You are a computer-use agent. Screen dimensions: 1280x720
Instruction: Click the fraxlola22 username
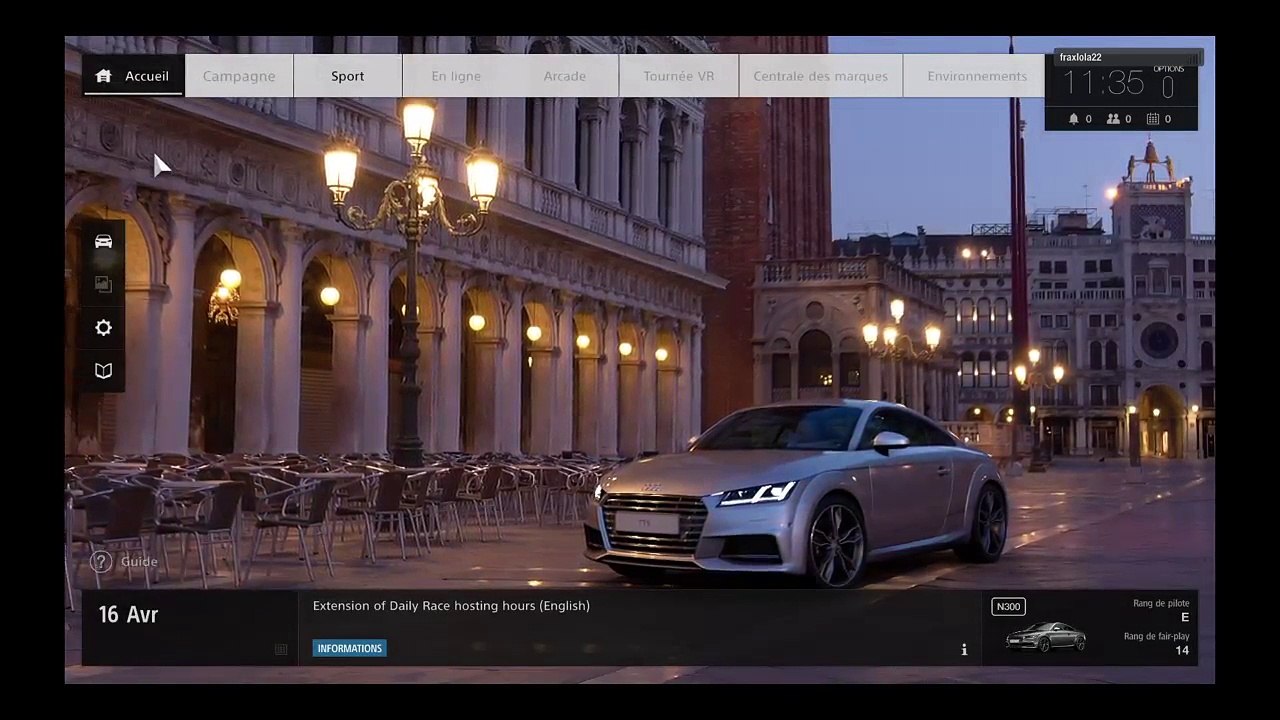click(1080, 57)
